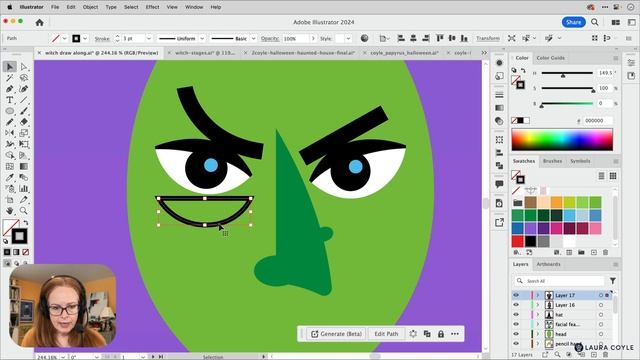Viewport: 640px width, 360px height.
Task: Expand the head layer
Action: 538,334
